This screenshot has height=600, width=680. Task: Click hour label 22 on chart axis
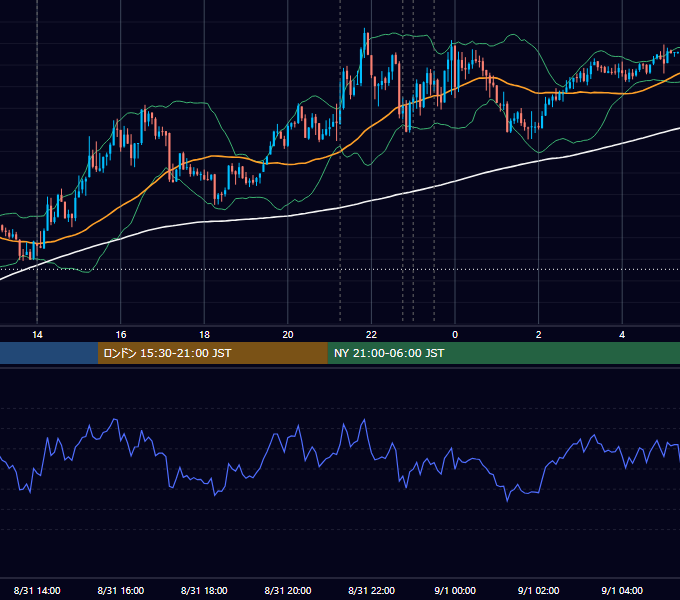(372, 335)
